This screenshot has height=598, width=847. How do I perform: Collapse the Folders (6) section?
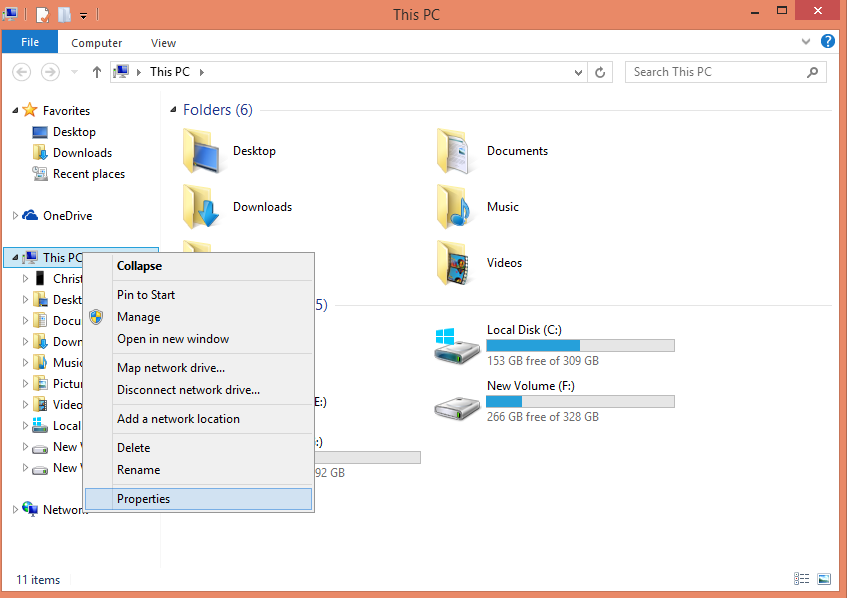[172, 109]
